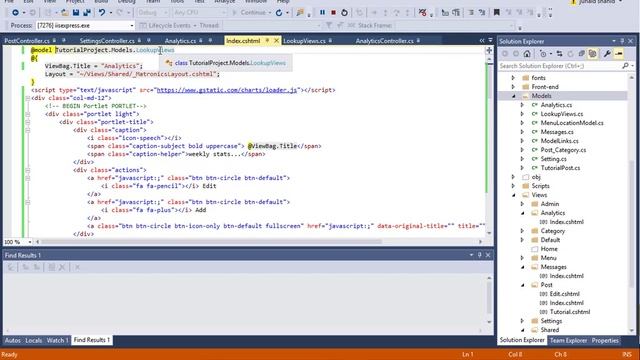The image size is (640, 360).
Task: Click the Navigate Backward arrow icon
Action: pos(15,13)
